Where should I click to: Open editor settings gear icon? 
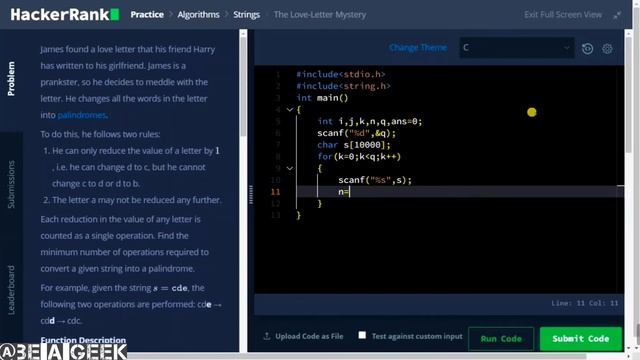point(607,49)
